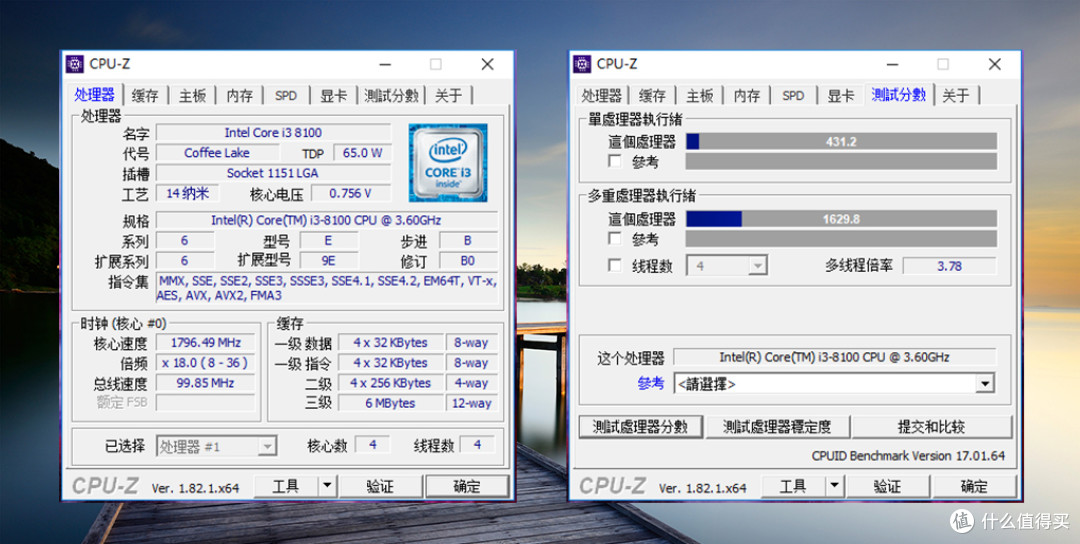Viewport: 1080px width, 544px height.
Task: Click the 核心电压 value 0.756 V
Action: click(351, 193)
